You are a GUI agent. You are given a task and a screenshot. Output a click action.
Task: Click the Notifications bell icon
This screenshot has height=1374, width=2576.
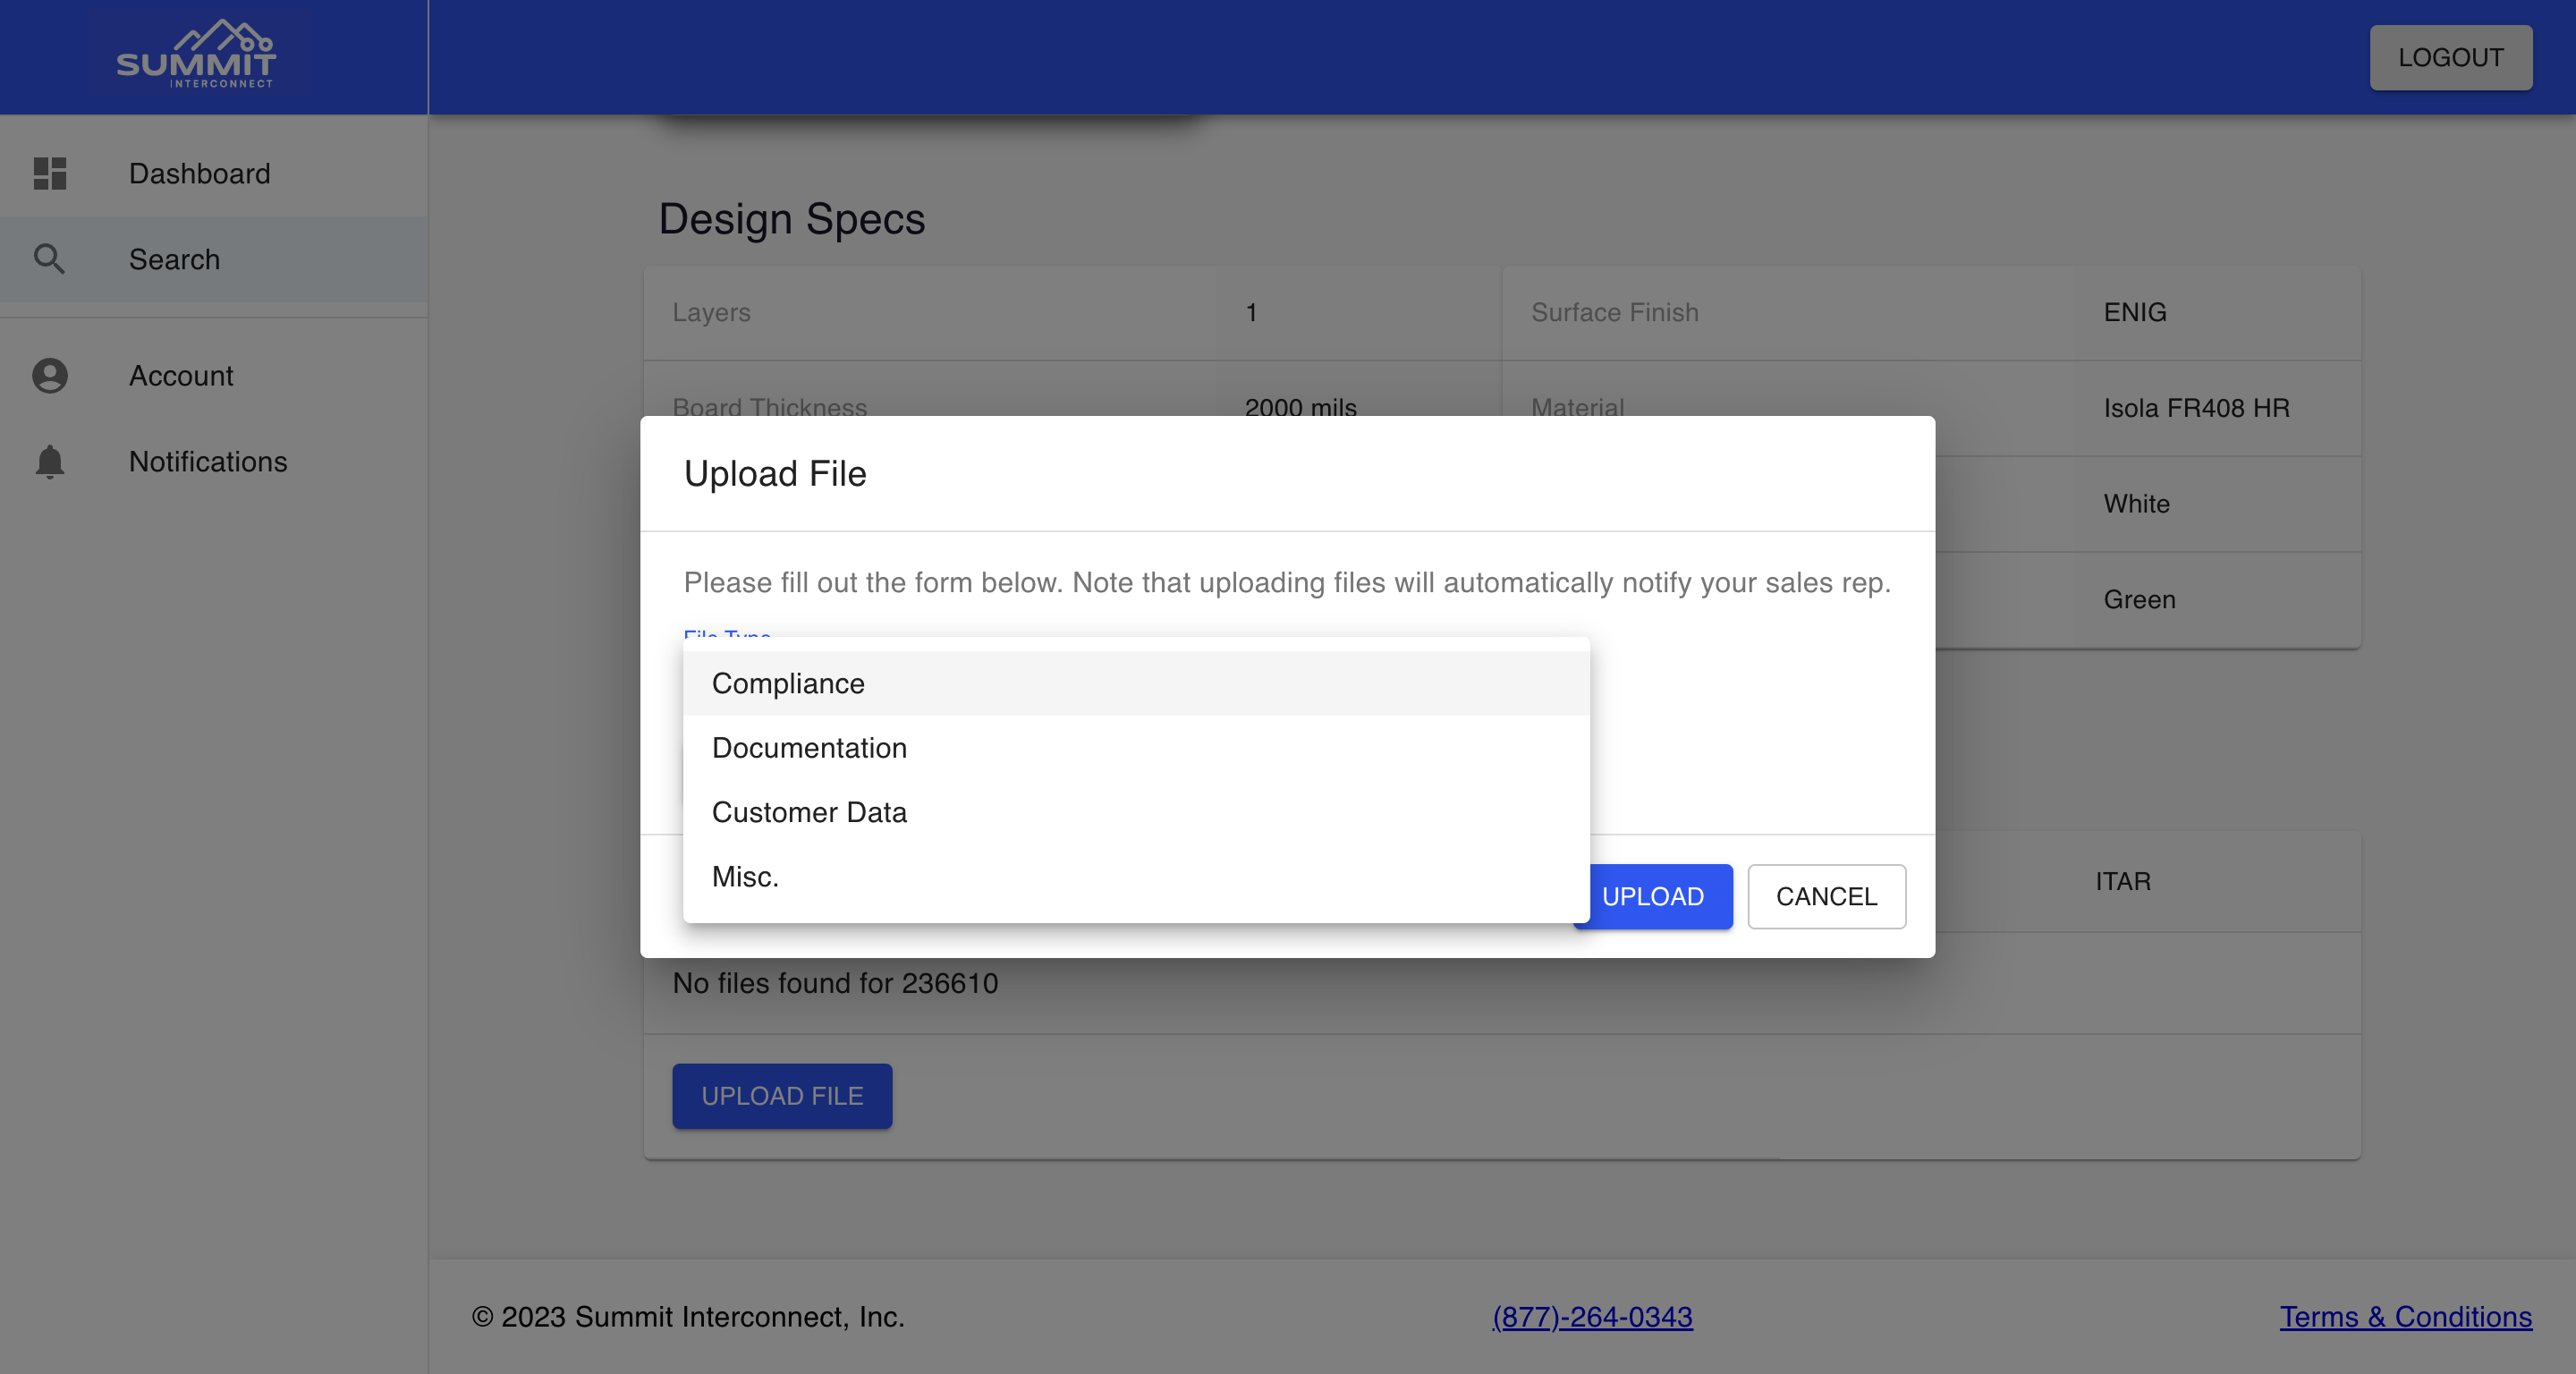pyautogui.click(x=50, y=461)
